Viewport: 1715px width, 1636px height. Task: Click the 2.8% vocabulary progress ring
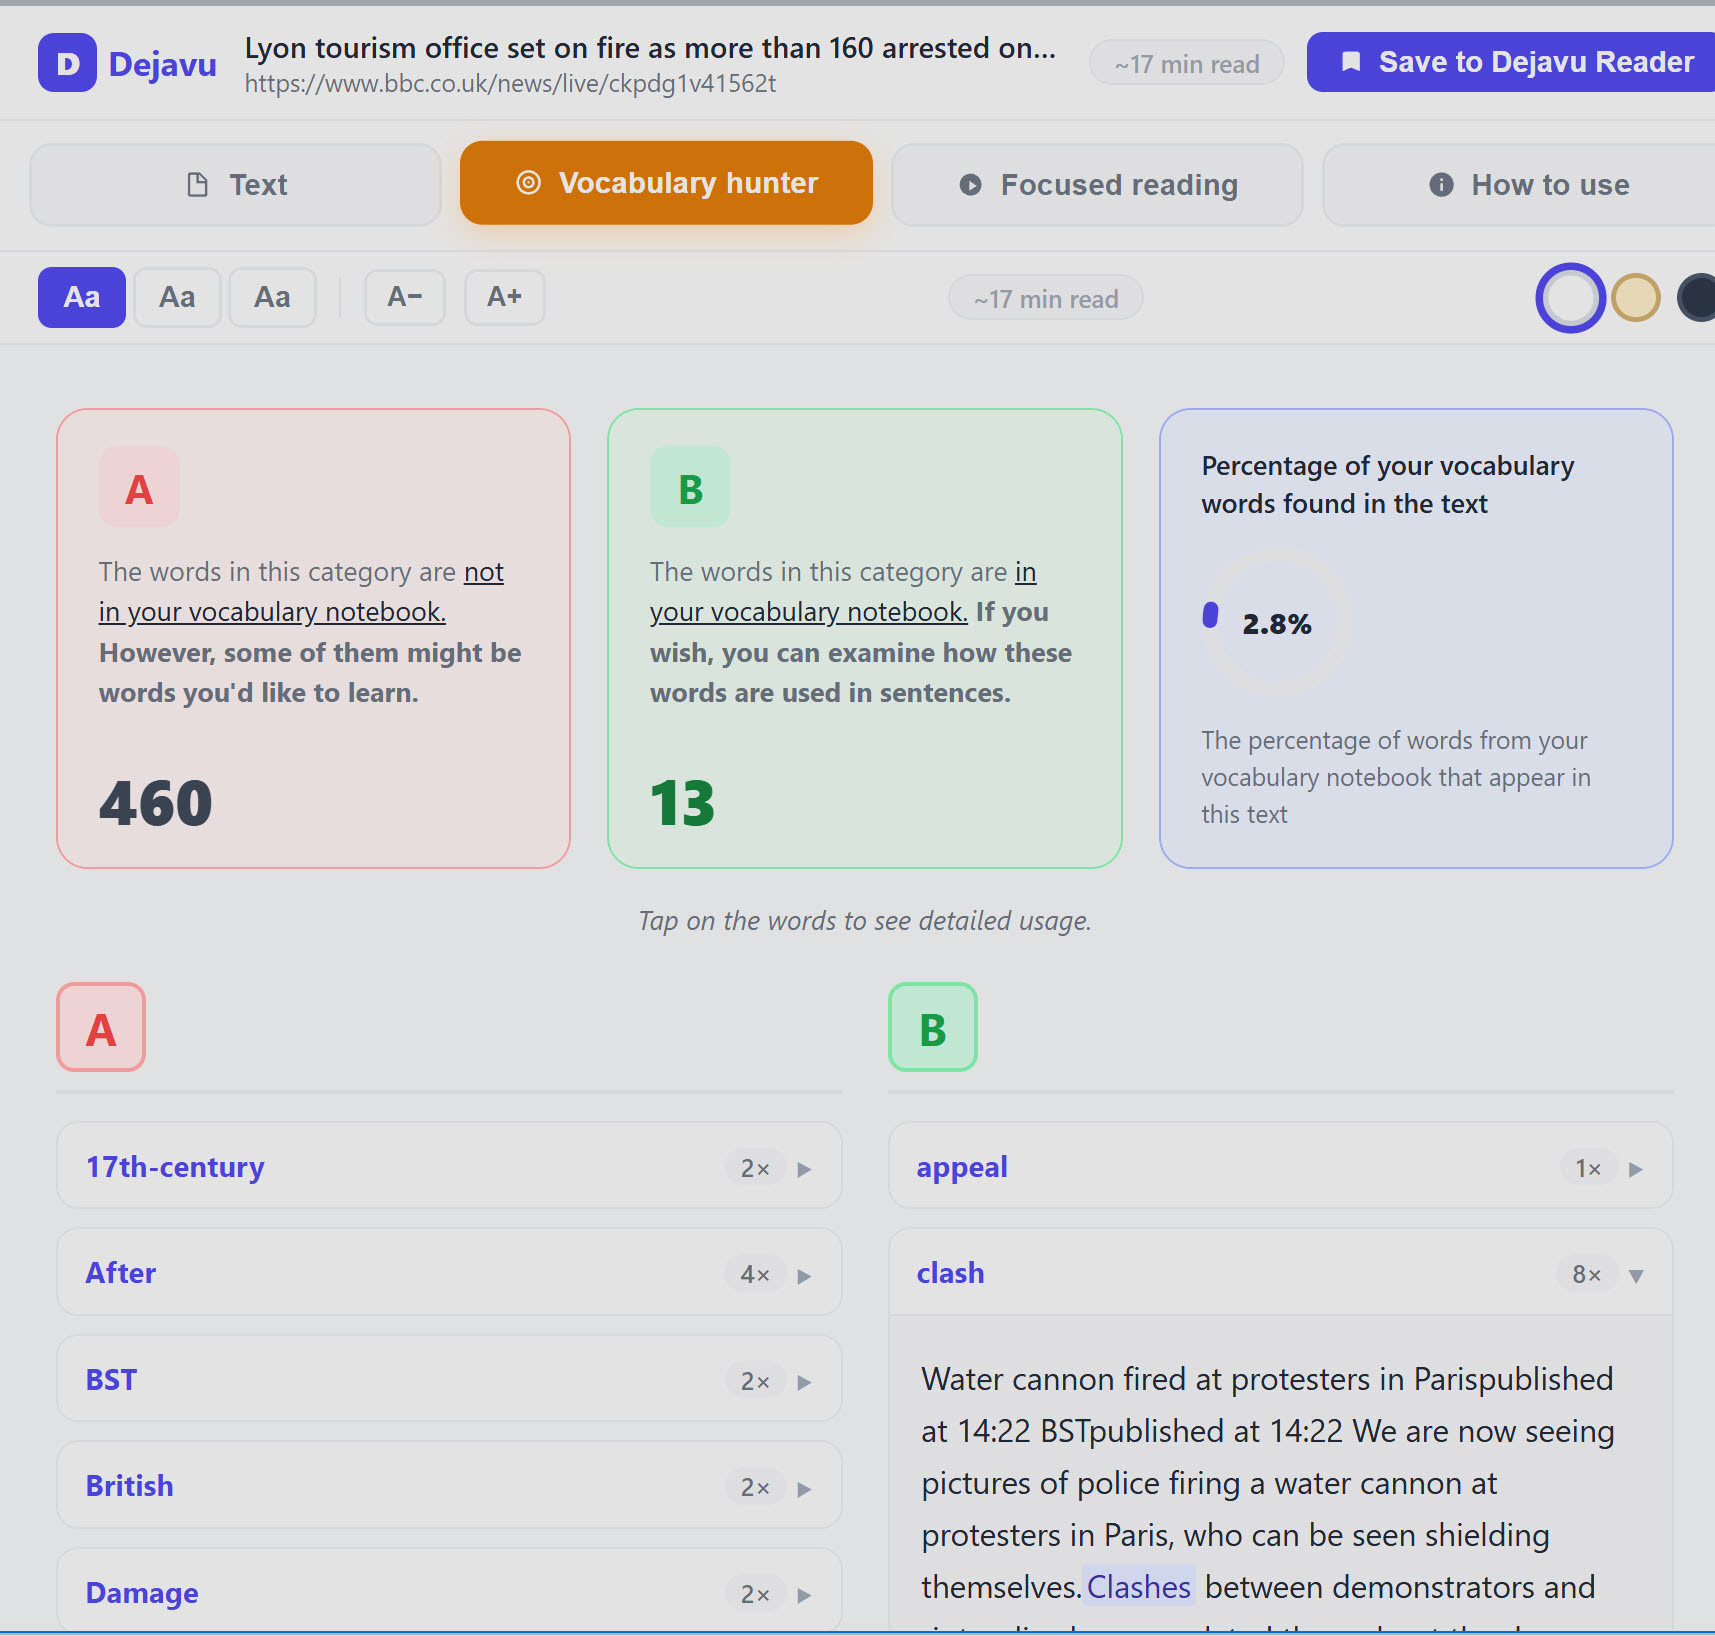1276,622
